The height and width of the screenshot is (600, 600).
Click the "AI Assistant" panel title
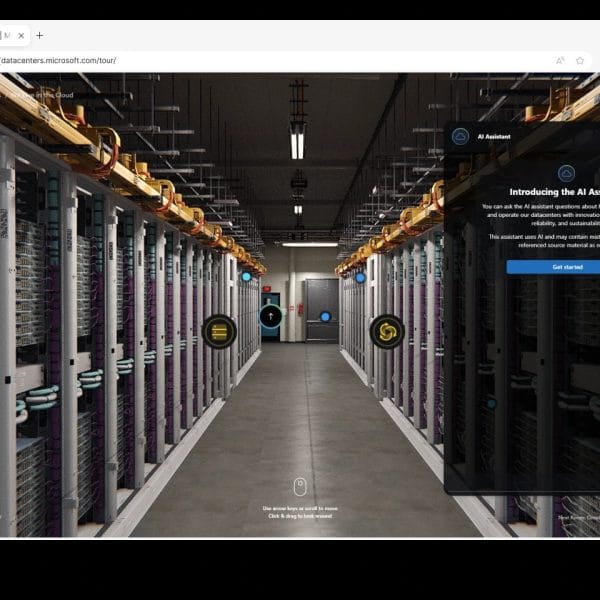(x=494, y=137)
